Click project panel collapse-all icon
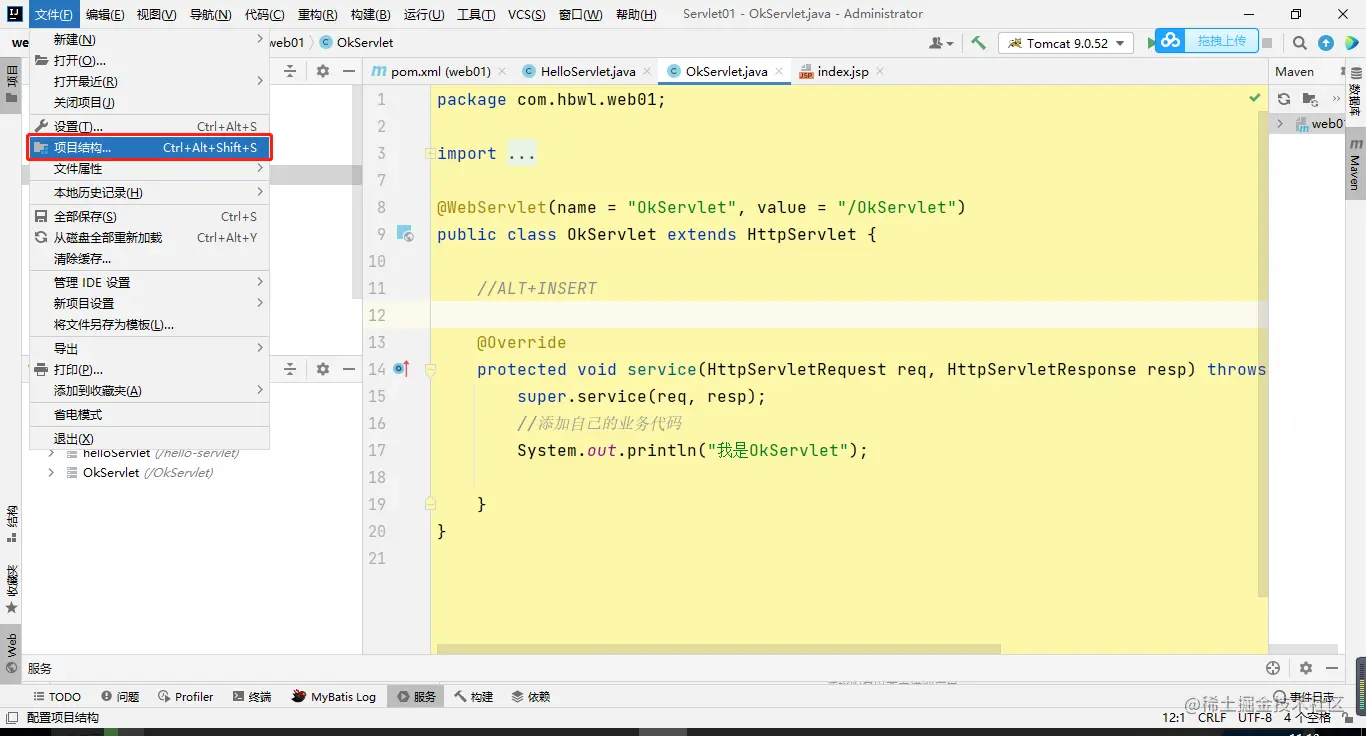 (290, 71)
